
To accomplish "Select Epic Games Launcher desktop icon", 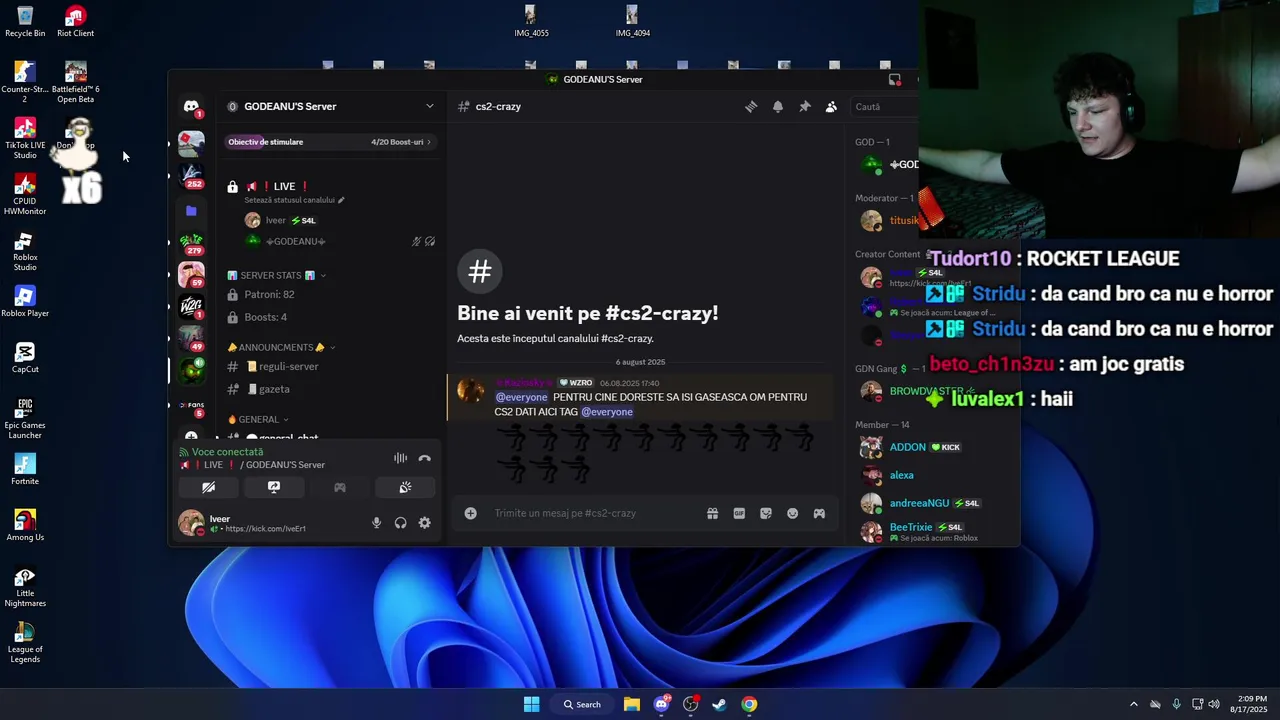I will pyautogui.click(x=25, y=418).
